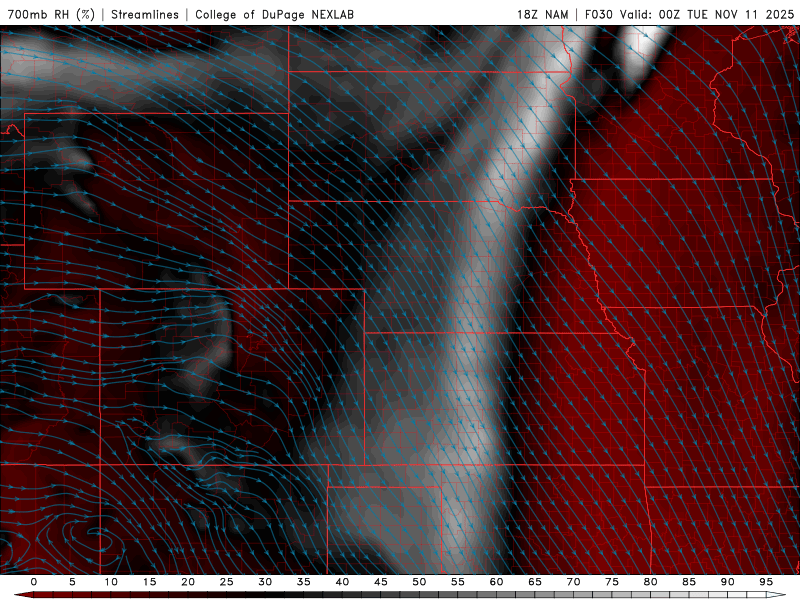Click the "F030" forecast hour text
This screenshot has width=800, height=600.
pos(598,14)
